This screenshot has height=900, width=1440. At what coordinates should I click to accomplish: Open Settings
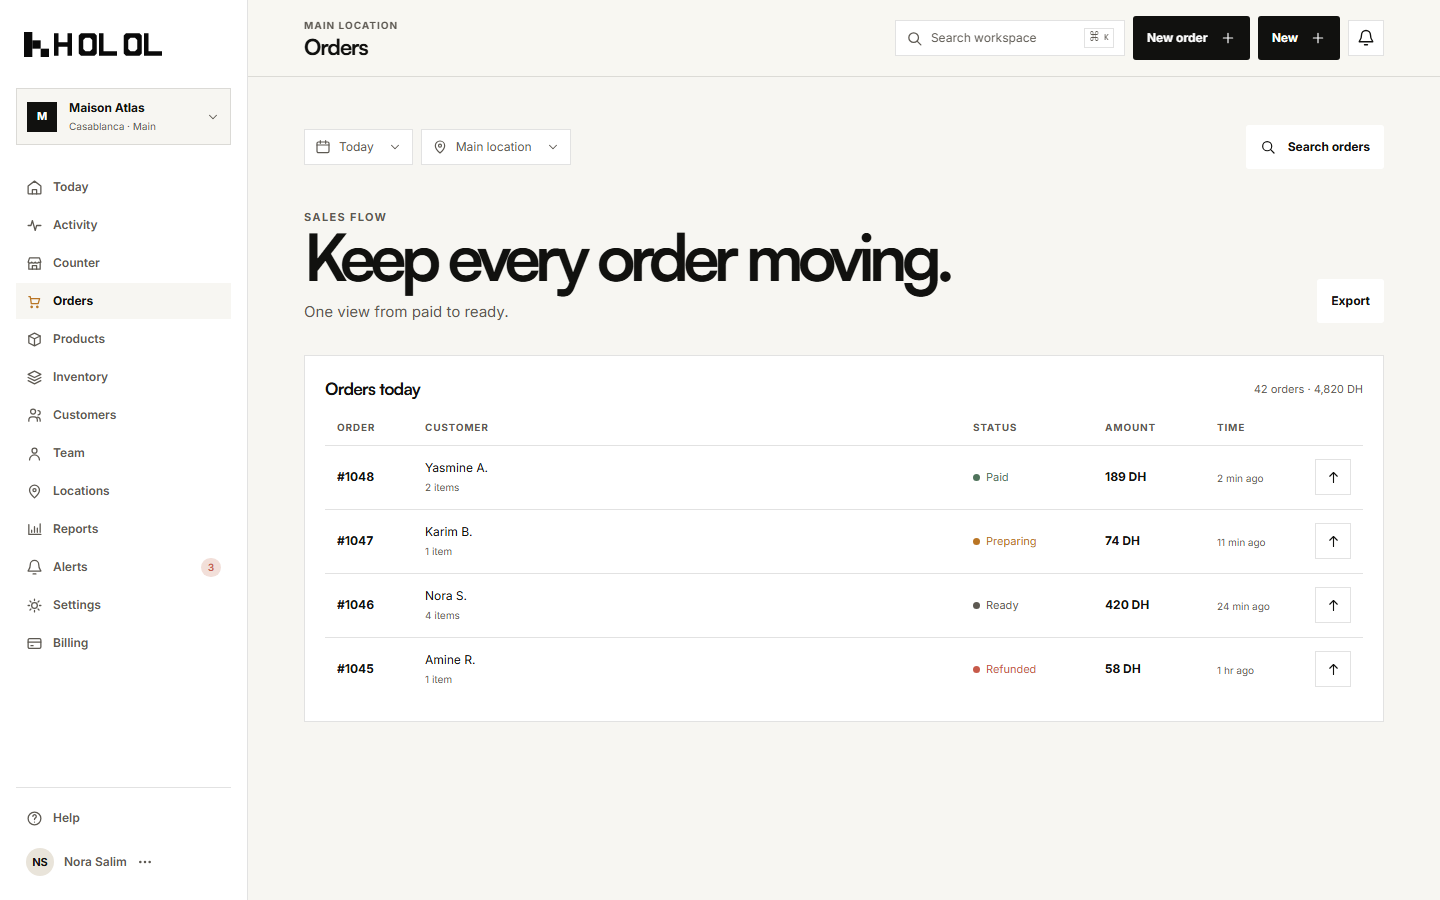click(123, 605)
